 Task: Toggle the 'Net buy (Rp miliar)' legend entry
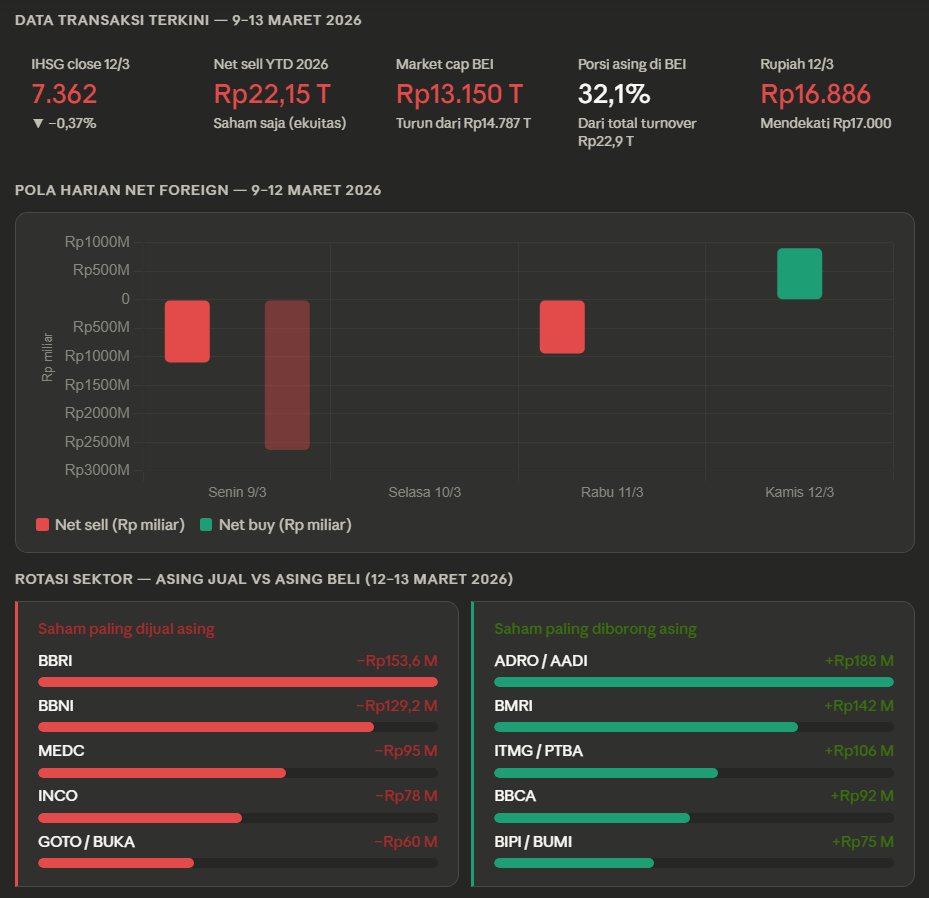tap(276, 525)
